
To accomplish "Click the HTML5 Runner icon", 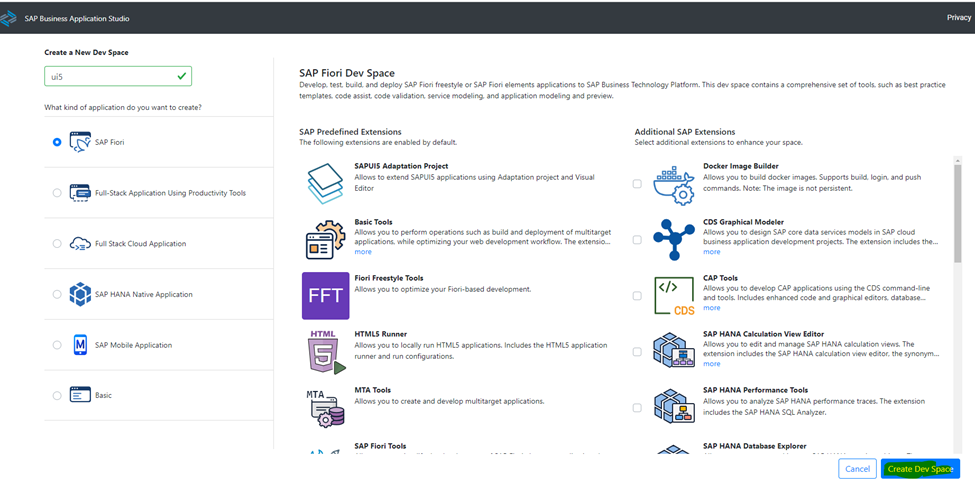I will click(x=325, y=351).
